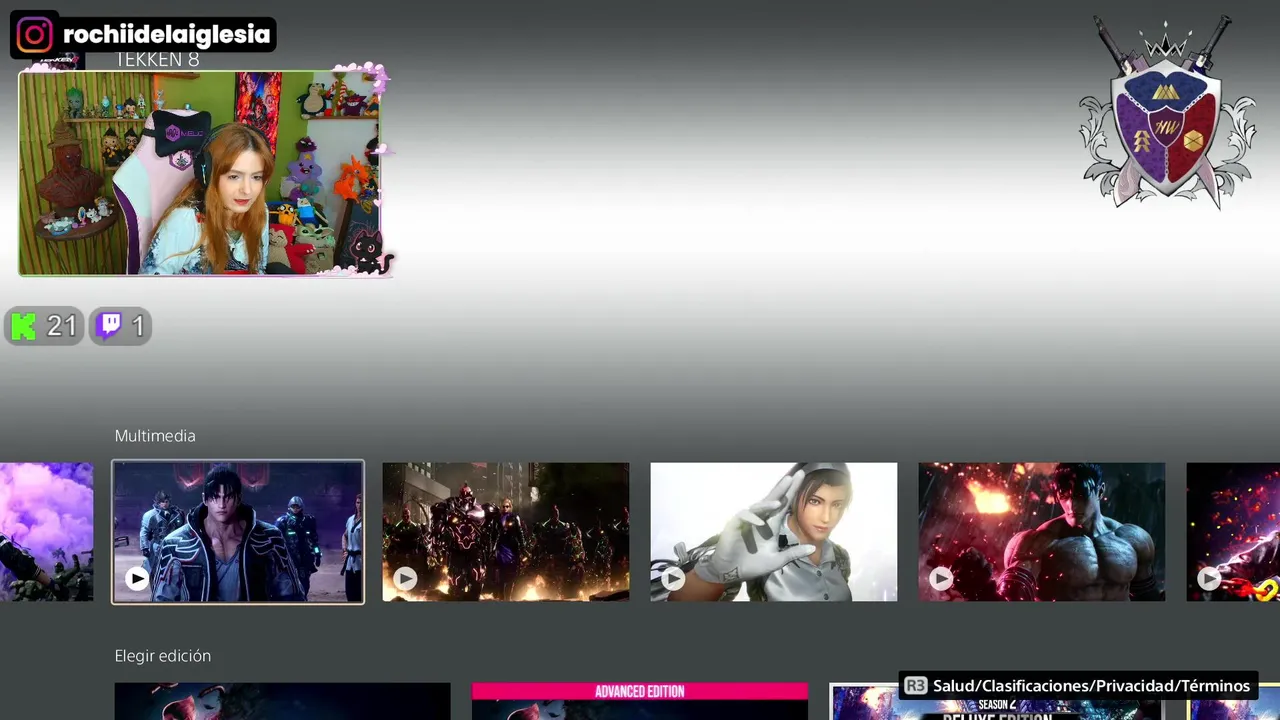Click the Kick viewer count badge

(44, 326)
